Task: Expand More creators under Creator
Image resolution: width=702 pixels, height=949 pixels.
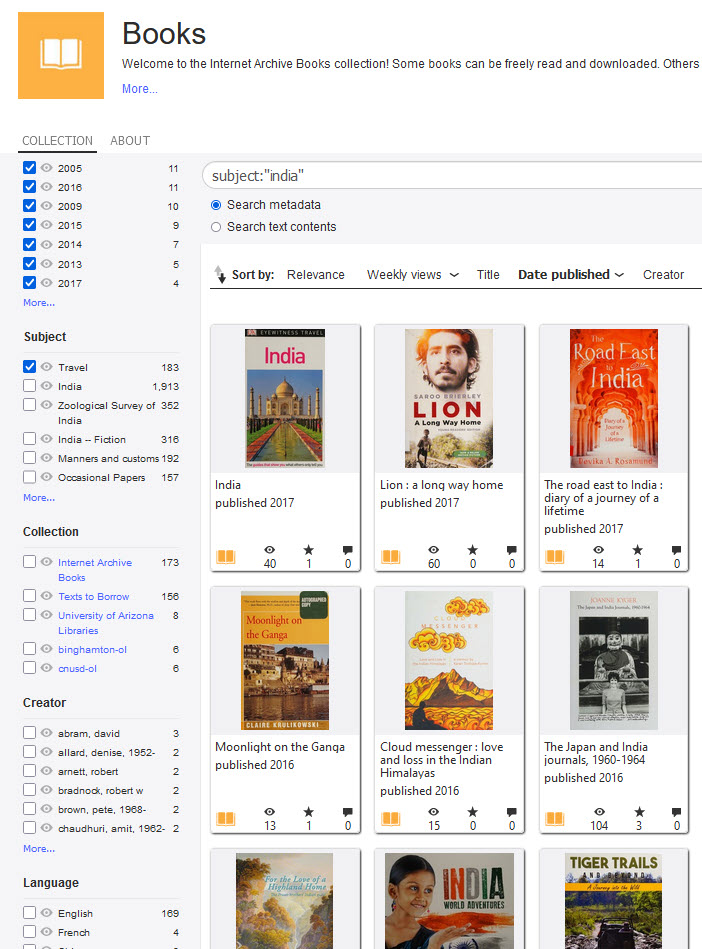Action: 39,849
